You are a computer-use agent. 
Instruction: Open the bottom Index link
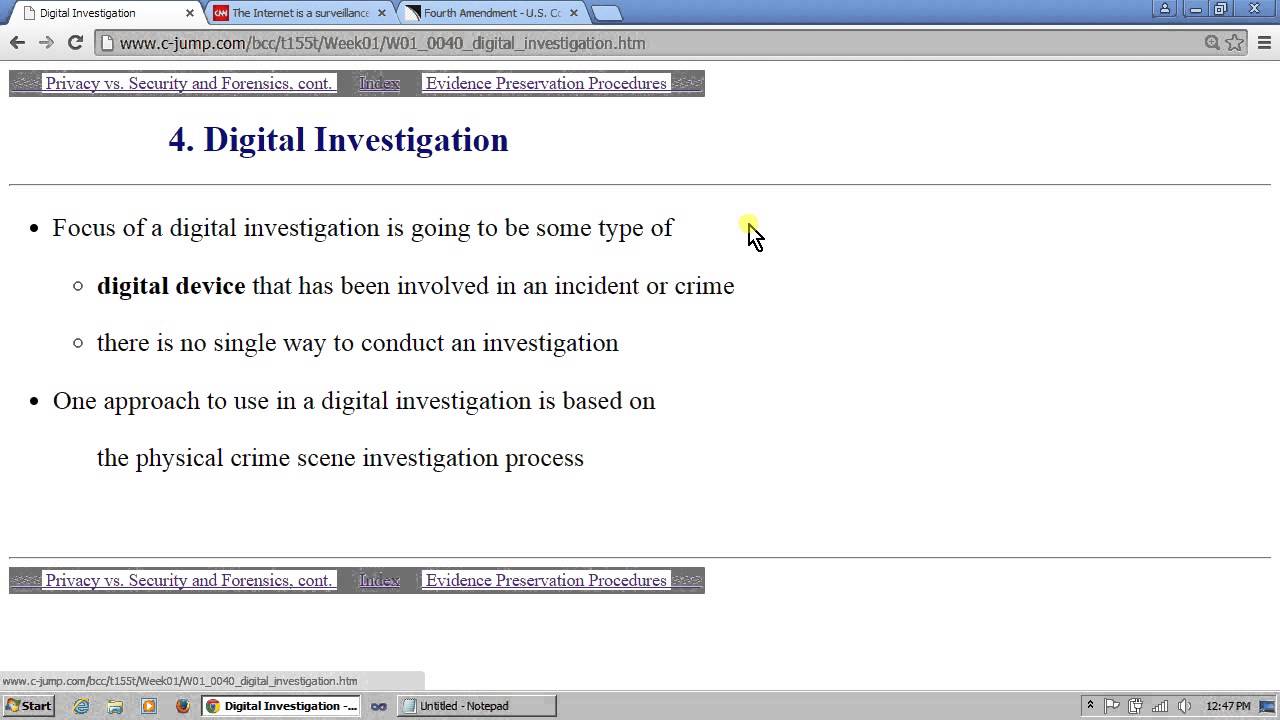(x=379, y=580)
